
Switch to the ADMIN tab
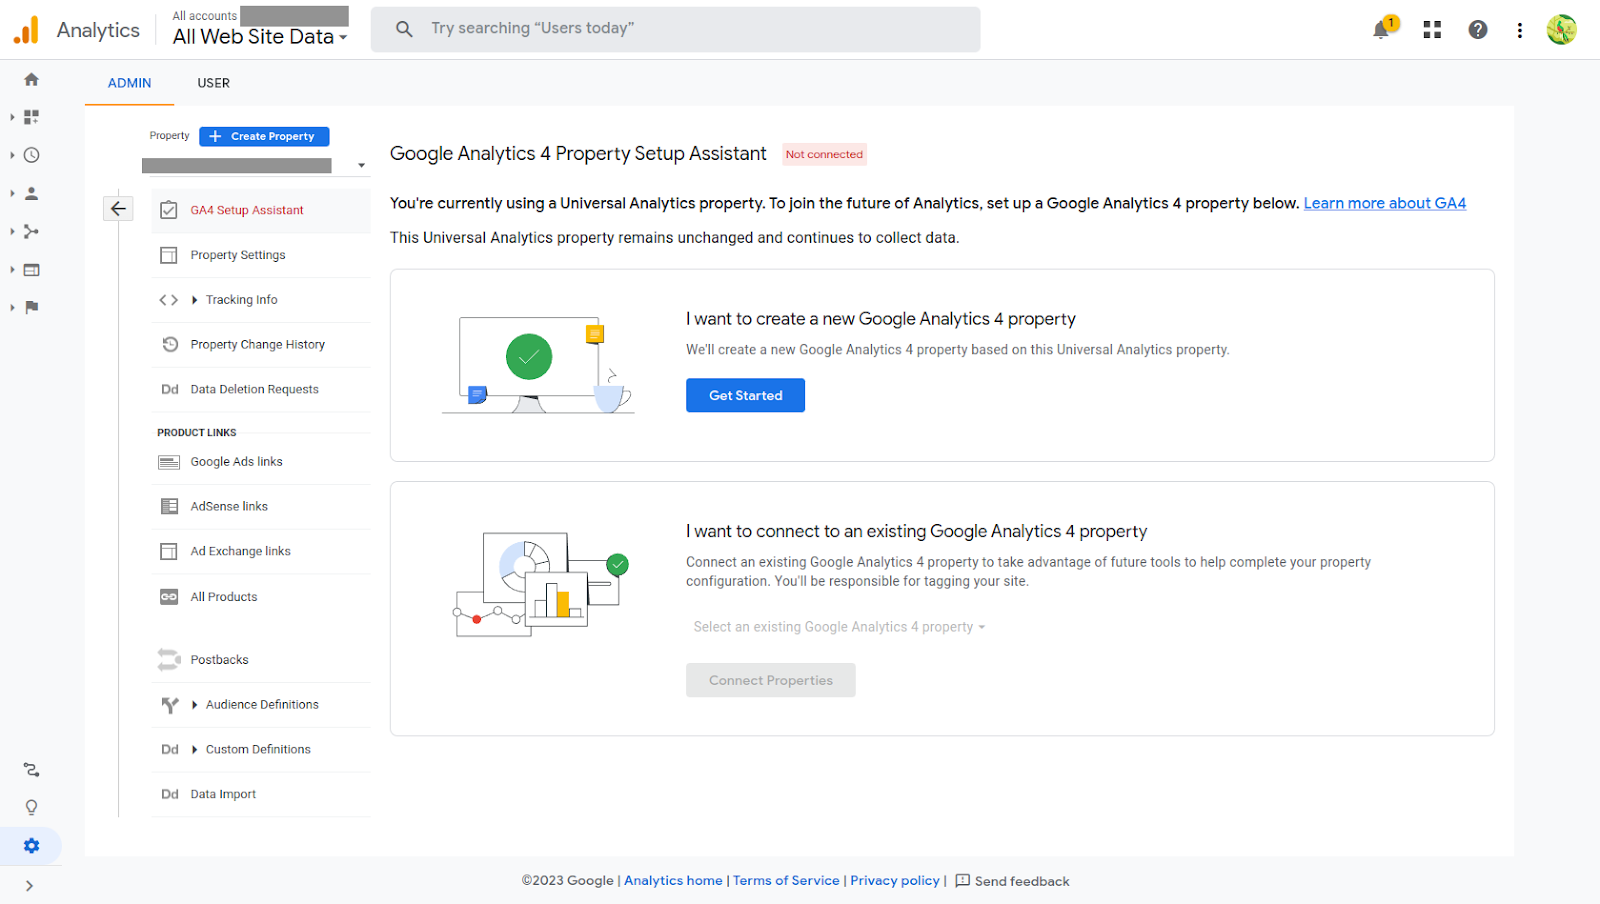(130, 83)
